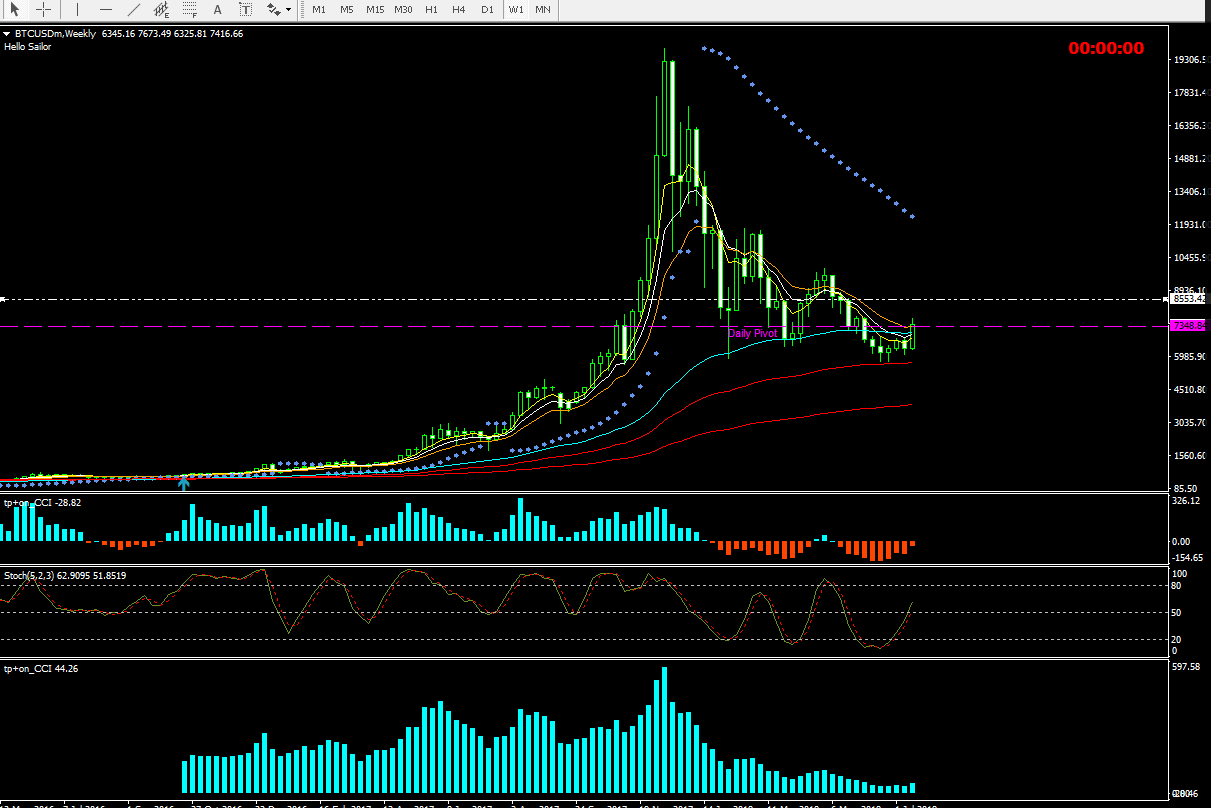Viewport: 1211px width, 808px height.
Task: Click the tp+on_CCI -28.82 label
Action: click(43, 502)
